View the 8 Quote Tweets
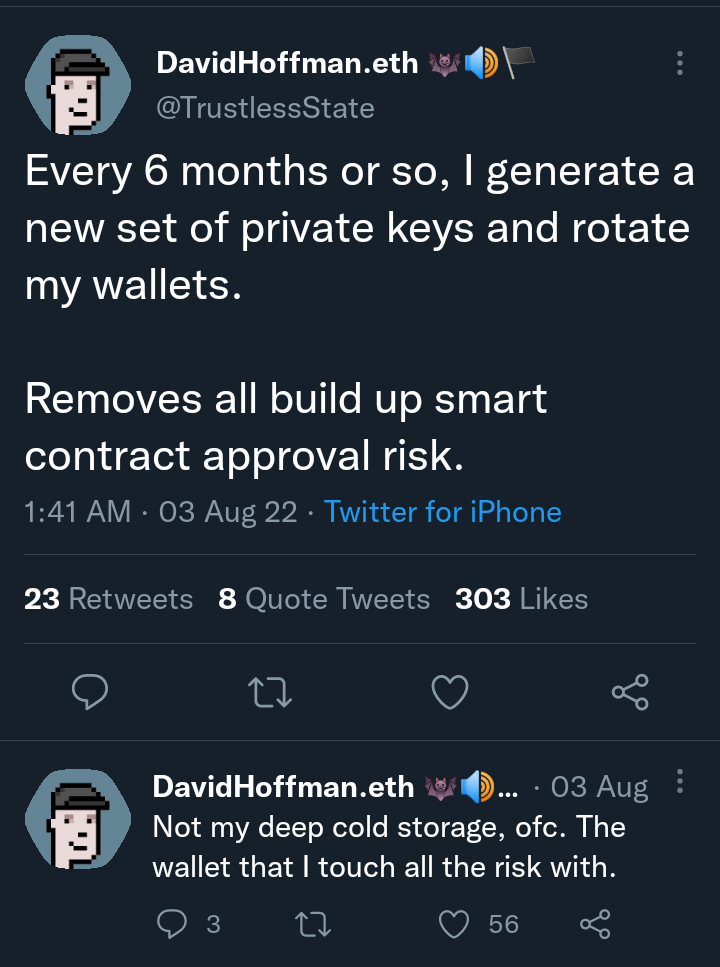This screenshot has width=720, height=967. click(324, 599)
